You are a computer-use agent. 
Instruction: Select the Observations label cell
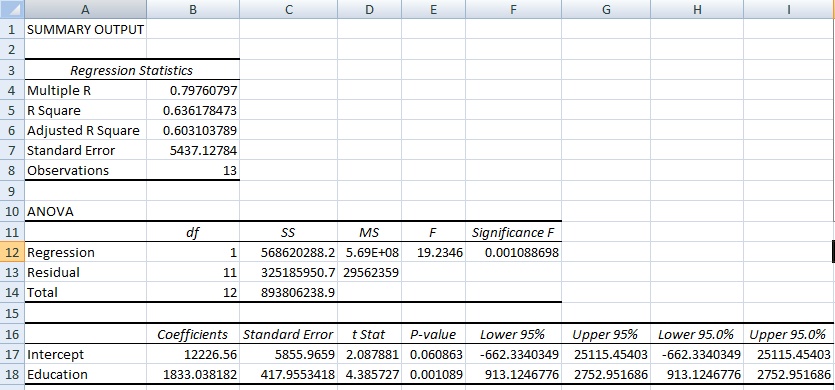click(x=85, y=170)
